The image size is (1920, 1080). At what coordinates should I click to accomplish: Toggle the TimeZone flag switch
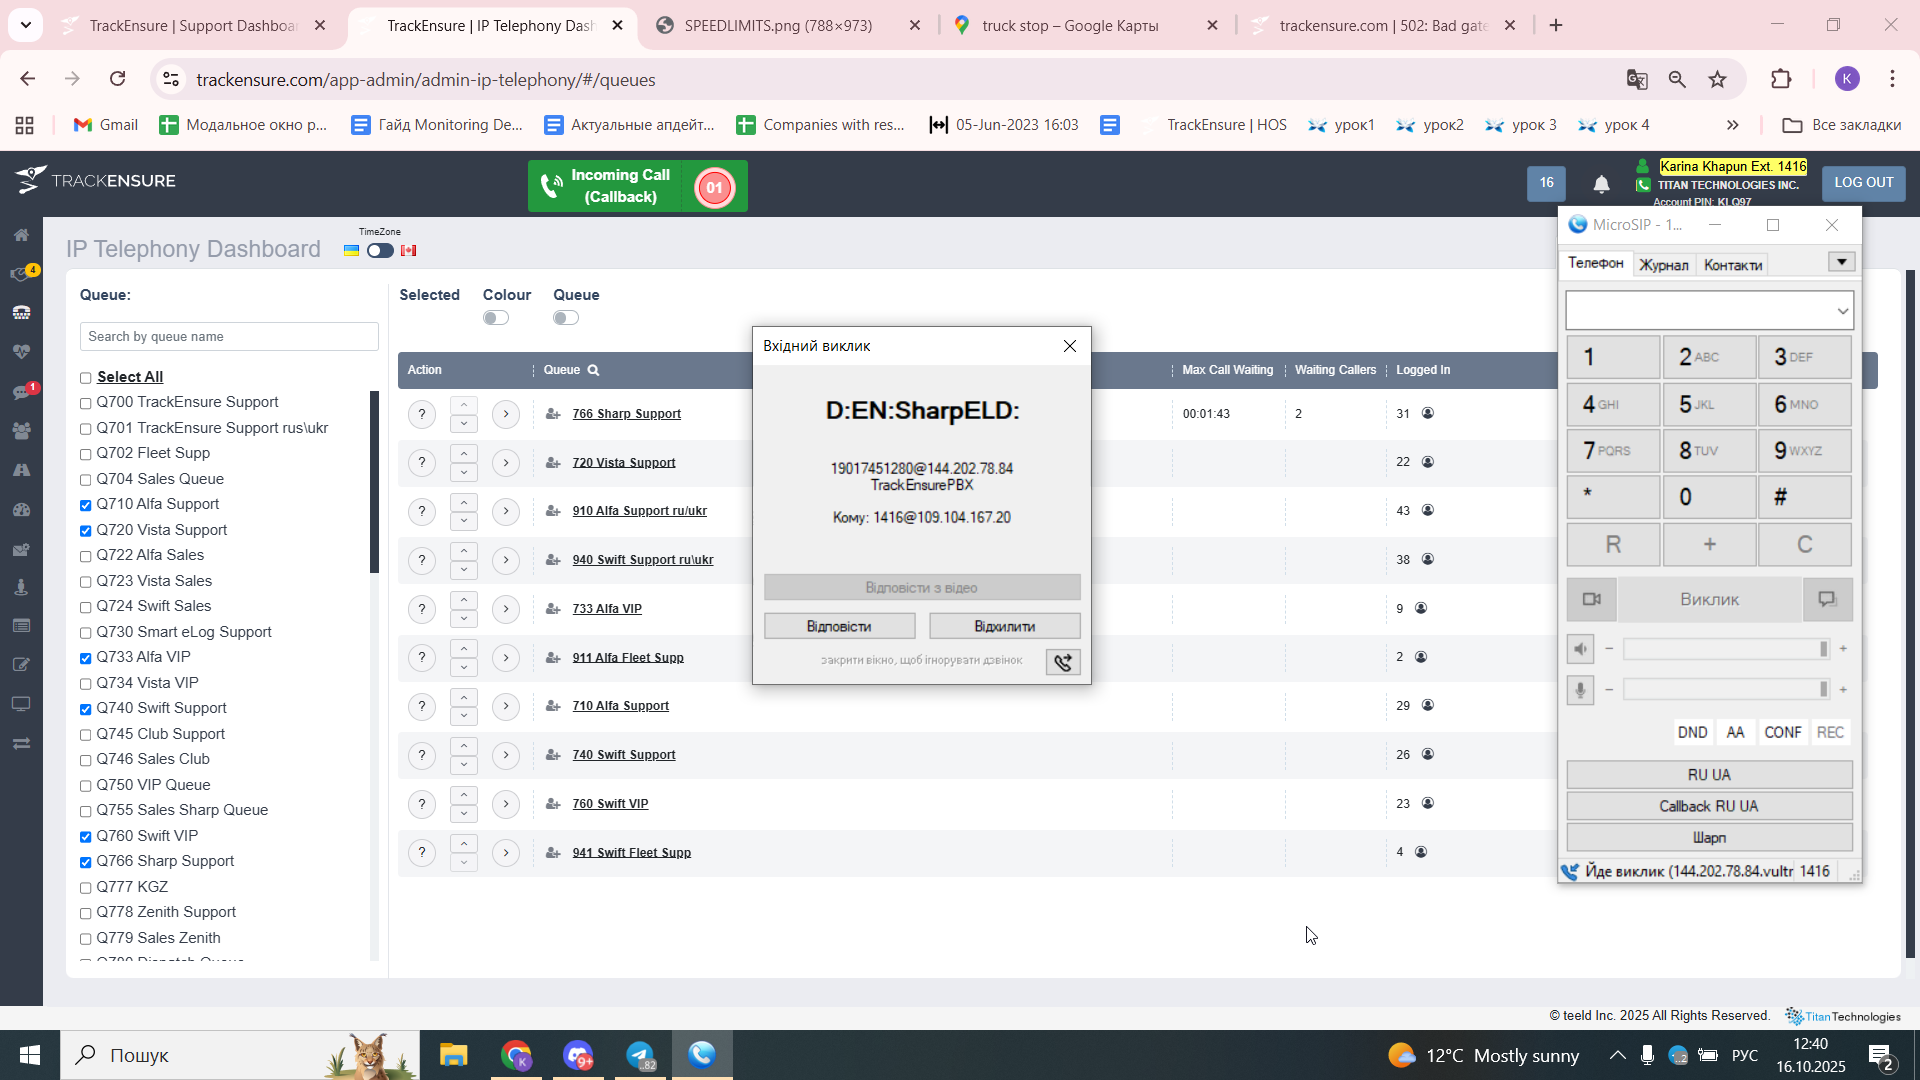[x=380, y=251]
